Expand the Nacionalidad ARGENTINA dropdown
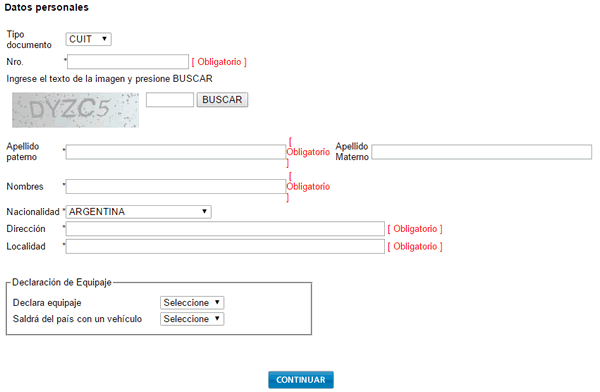 click(x=139, y=212)
